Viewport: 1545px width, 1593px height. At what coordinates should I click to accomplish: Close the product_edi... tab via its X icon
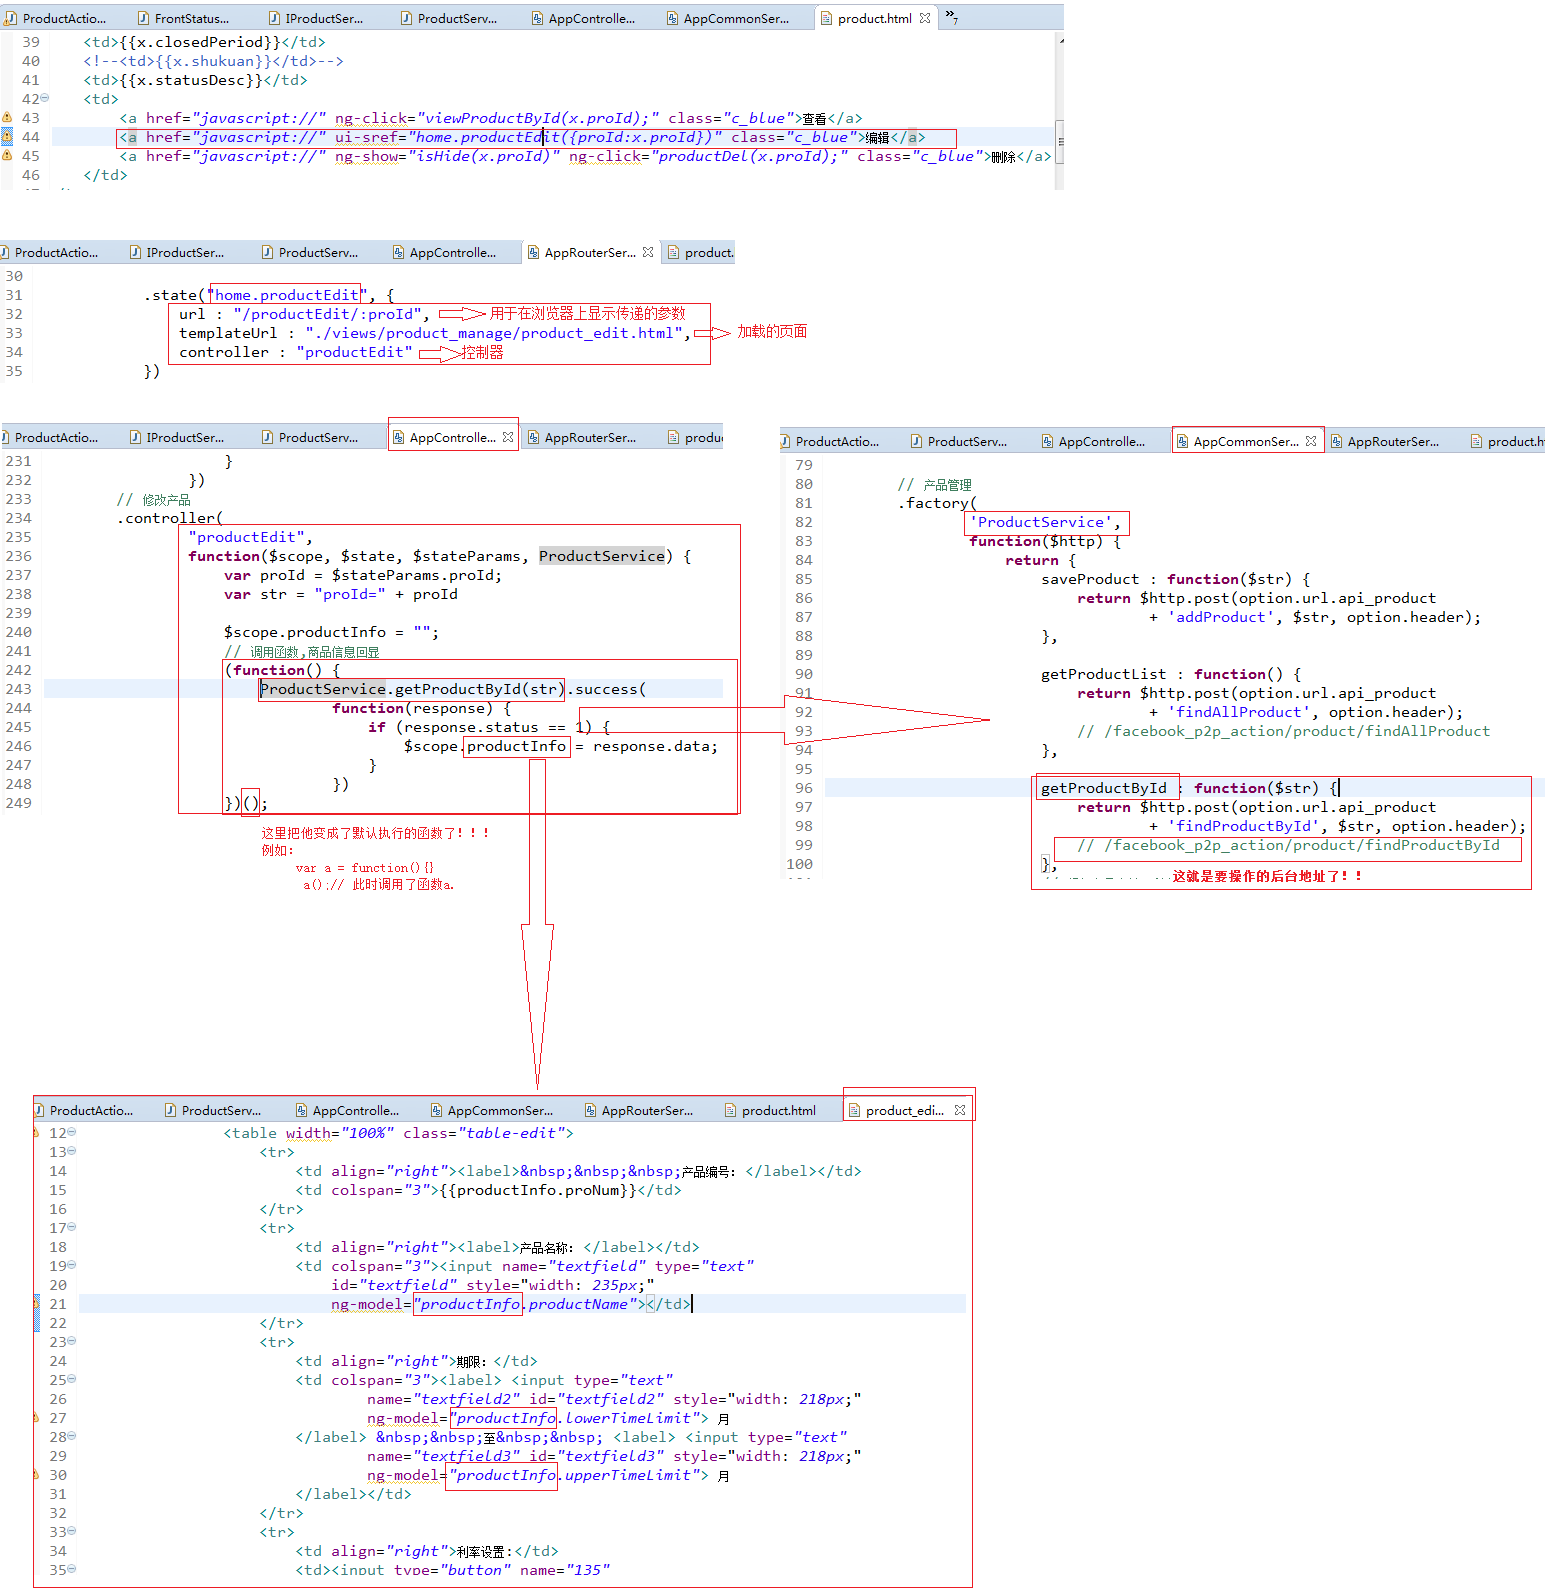(x=960, y=1110)
